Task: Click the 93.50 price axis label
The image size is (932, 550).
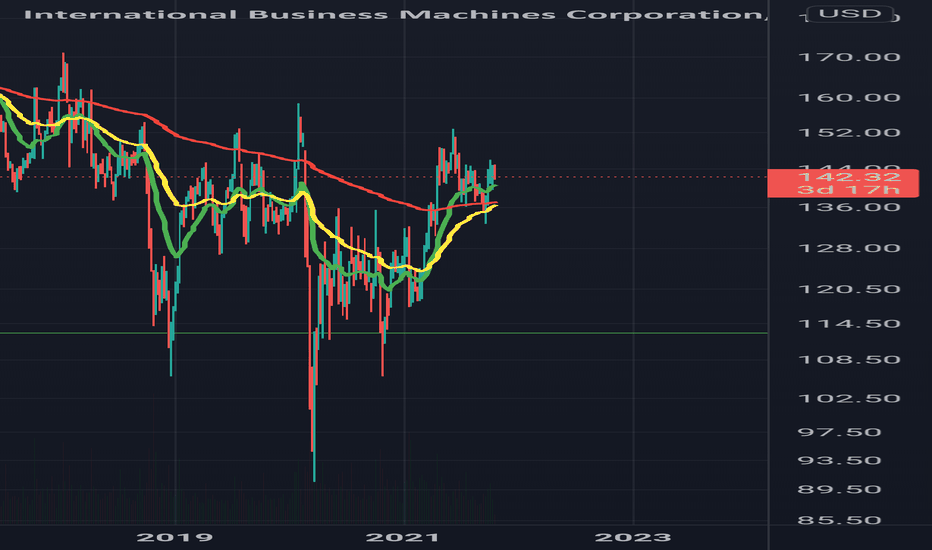Action: pyautogui.click(x=839, y=460)
